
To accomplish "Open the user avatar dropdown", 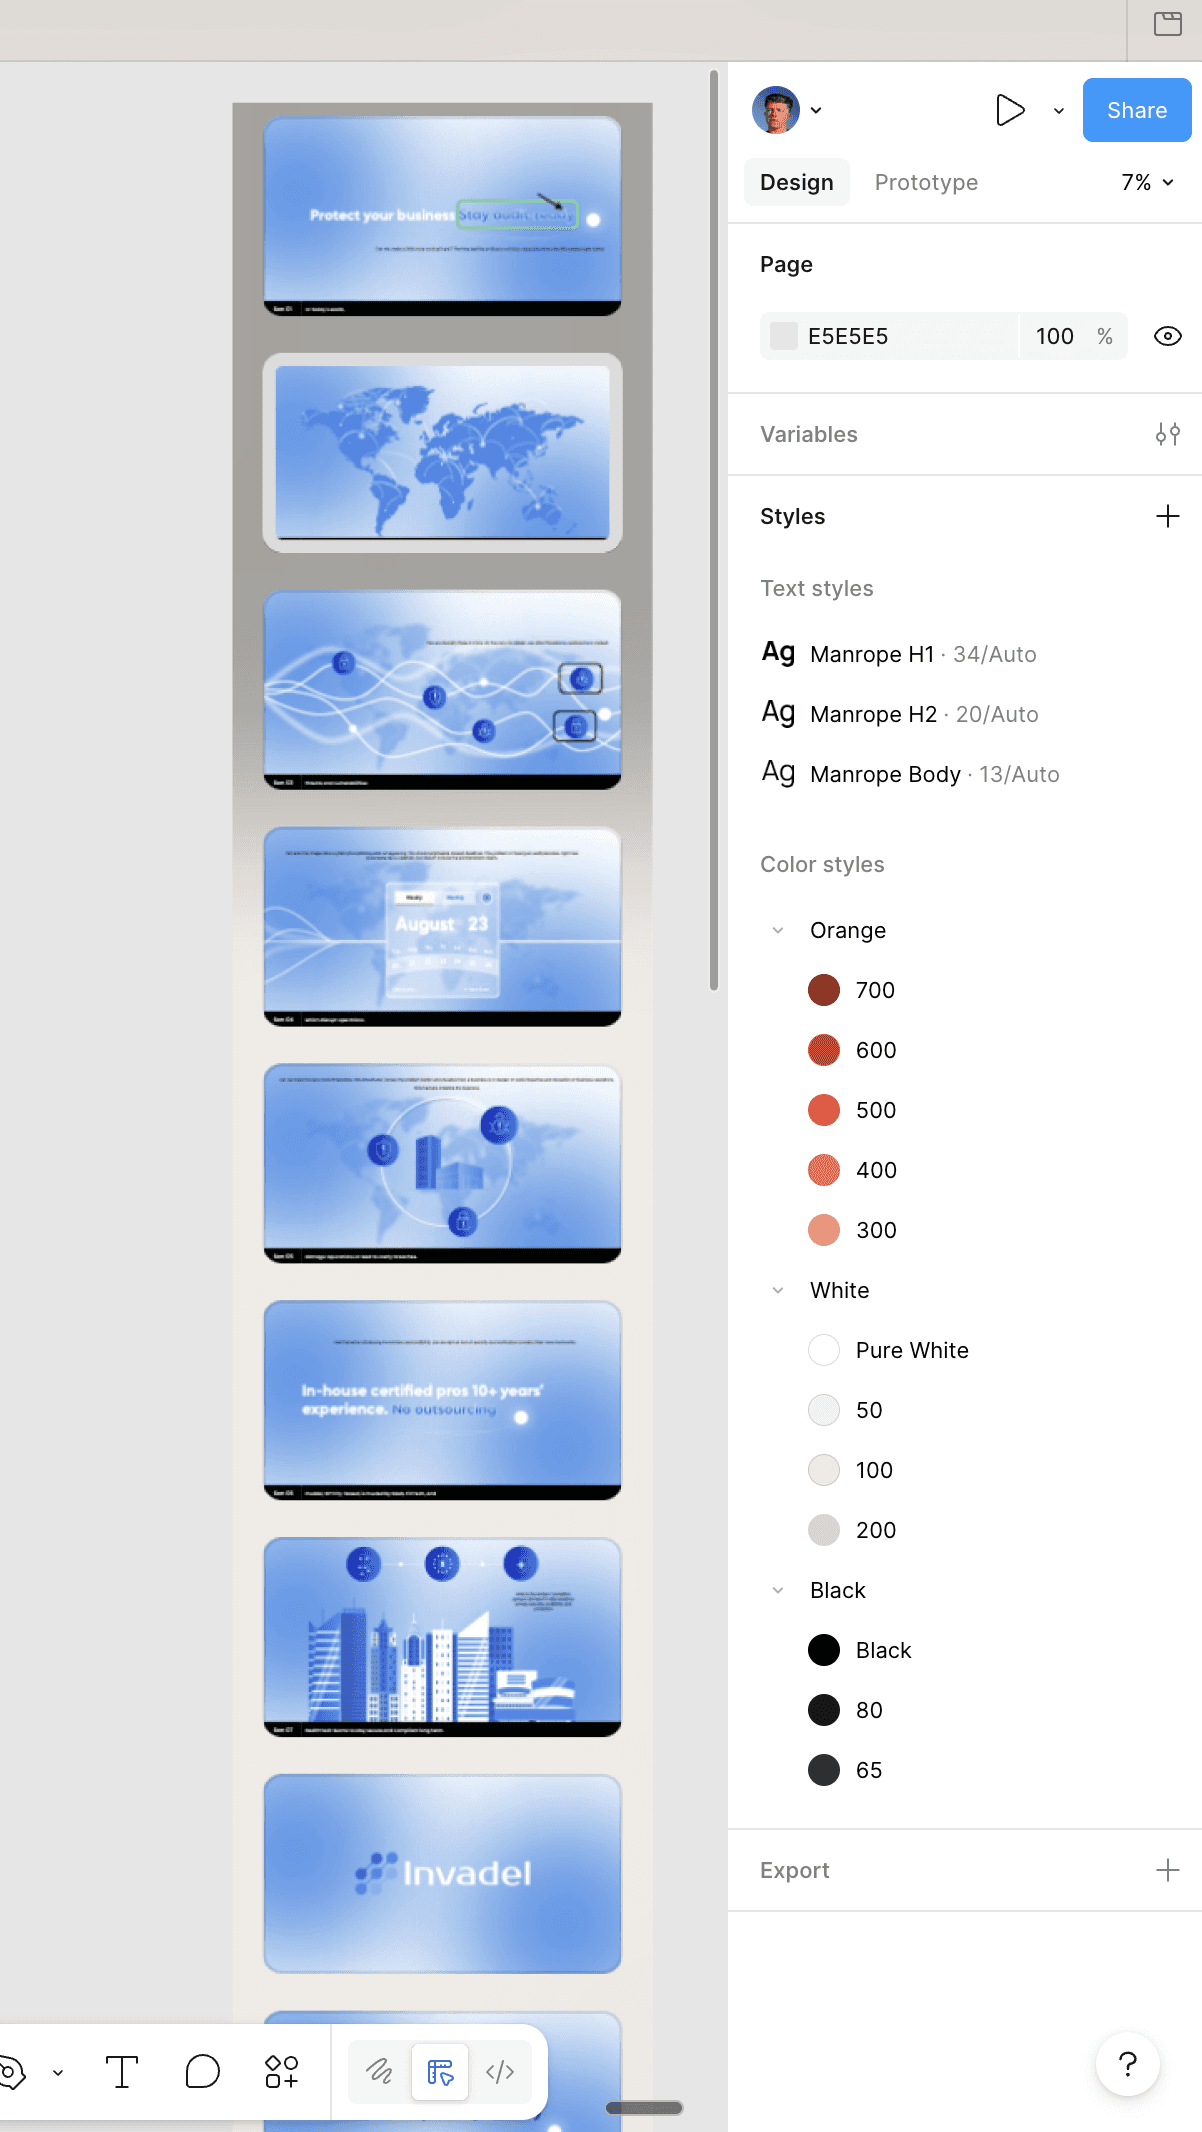I will point(788,110).
